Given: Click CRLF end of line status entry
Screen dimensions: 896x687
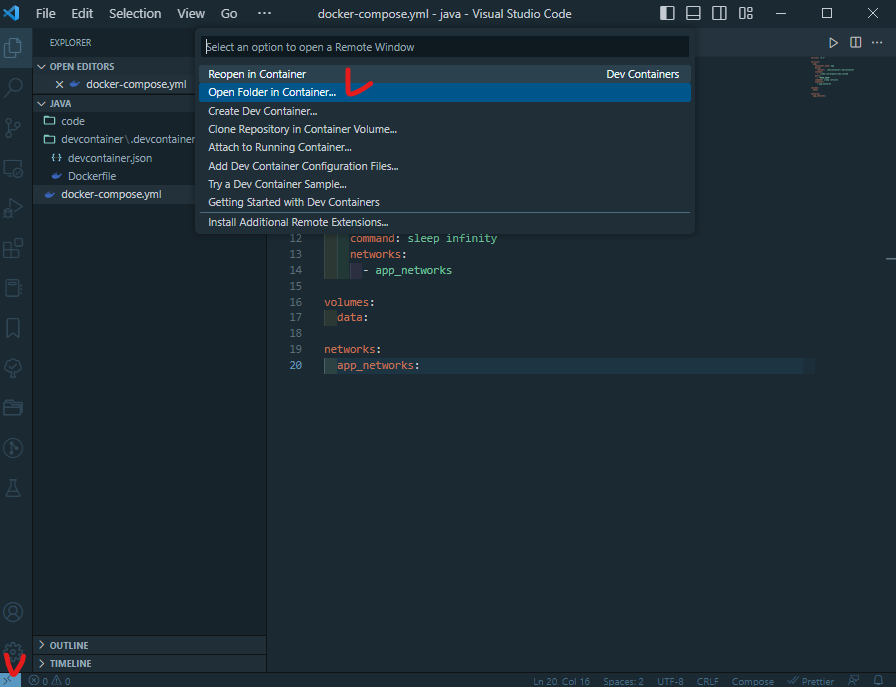Looking at the screenshot, I should (707, 681).
